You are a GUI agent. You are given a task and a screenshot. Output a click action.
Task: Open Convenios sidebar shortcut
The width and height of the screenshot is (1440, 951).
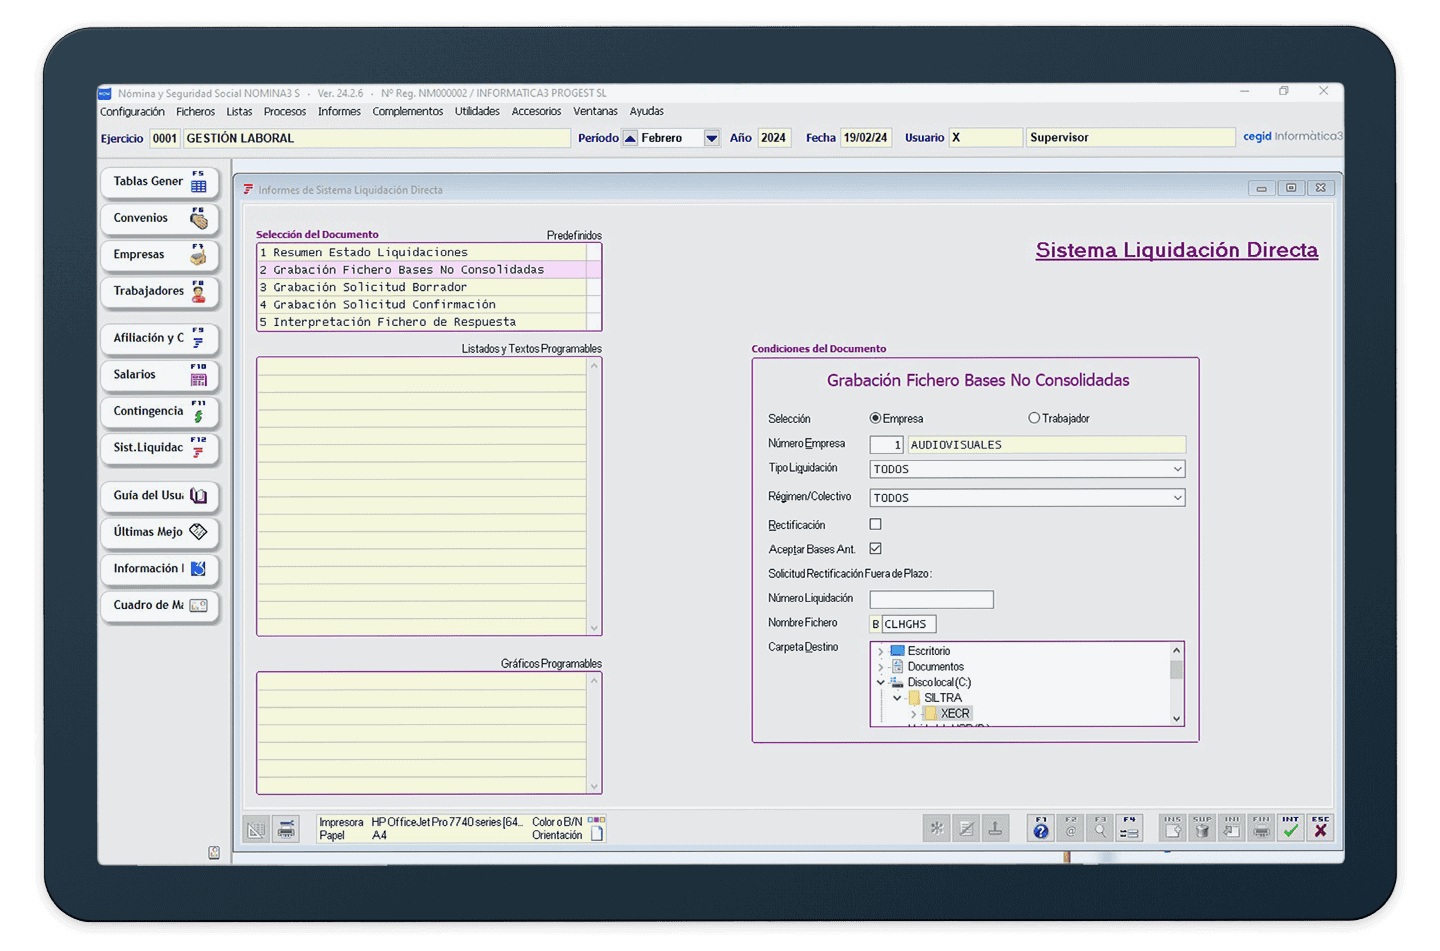pyautogui.click(x=159, y=218)
